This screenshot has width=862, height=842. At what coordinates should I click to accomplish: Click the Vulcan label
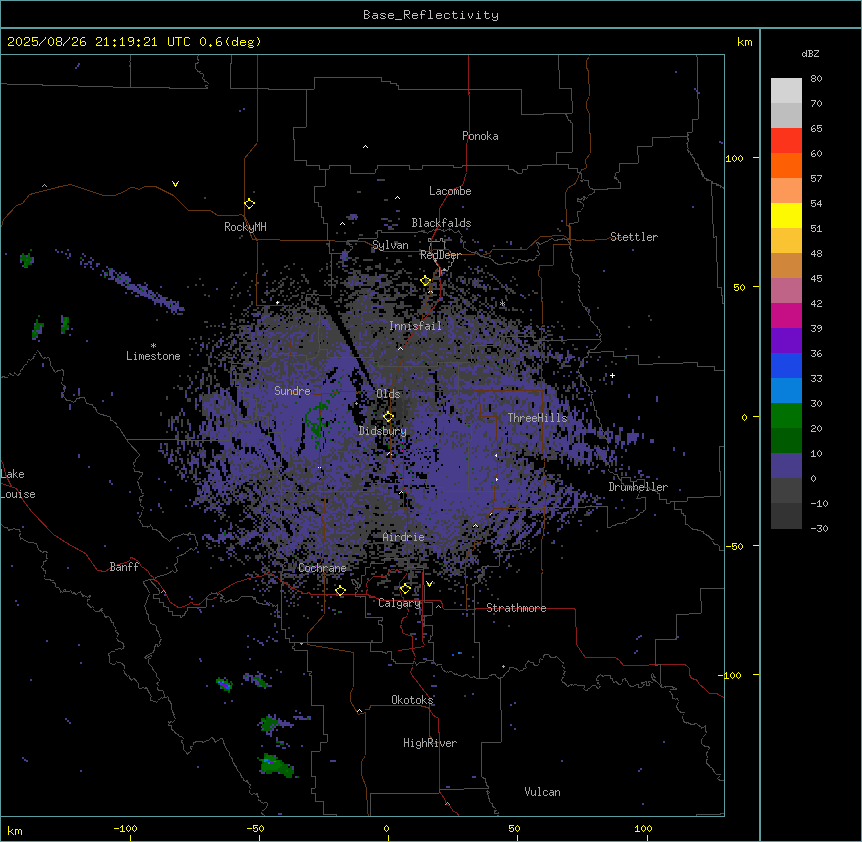(543, 792)
